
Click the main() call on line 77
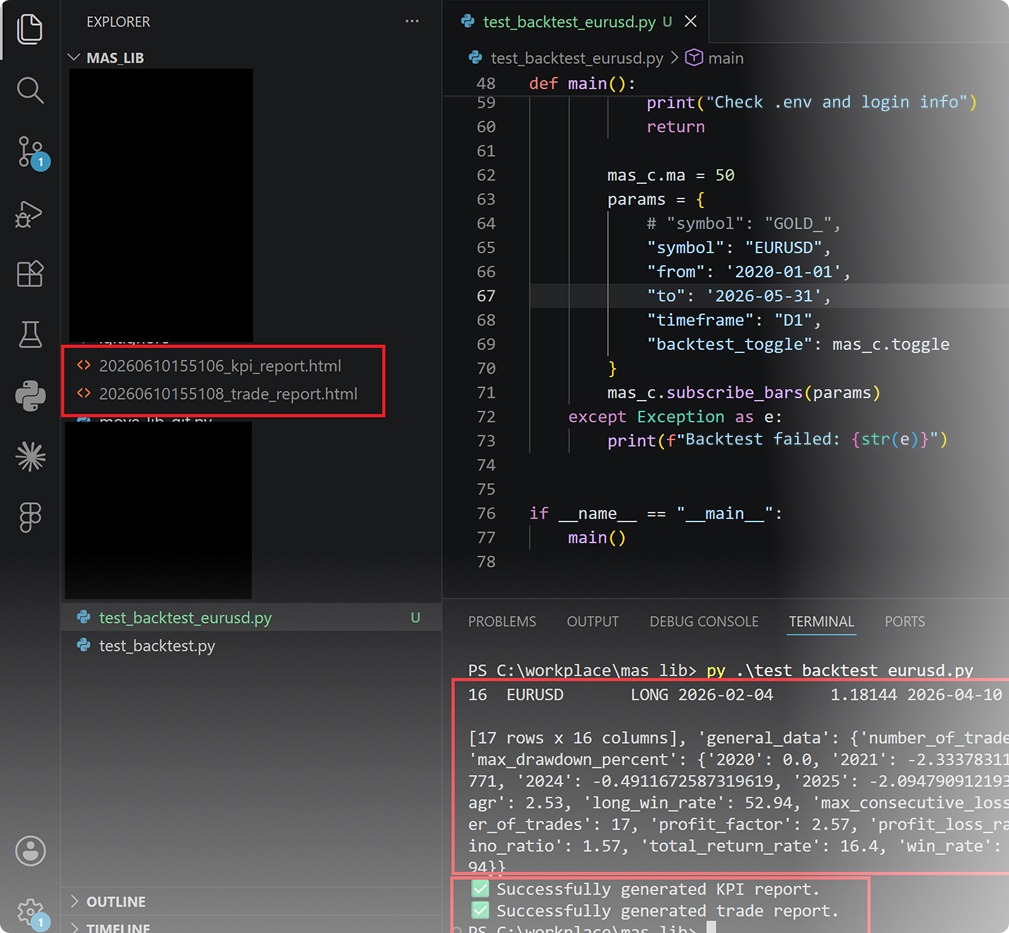(x=597, y=537)
